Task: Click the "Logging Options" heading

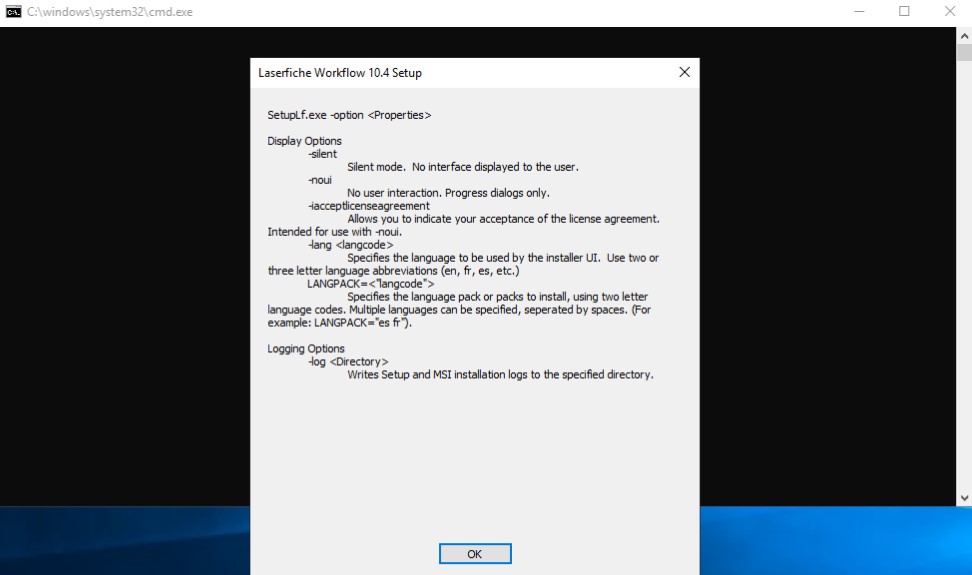Action: (x=306, y=349)
